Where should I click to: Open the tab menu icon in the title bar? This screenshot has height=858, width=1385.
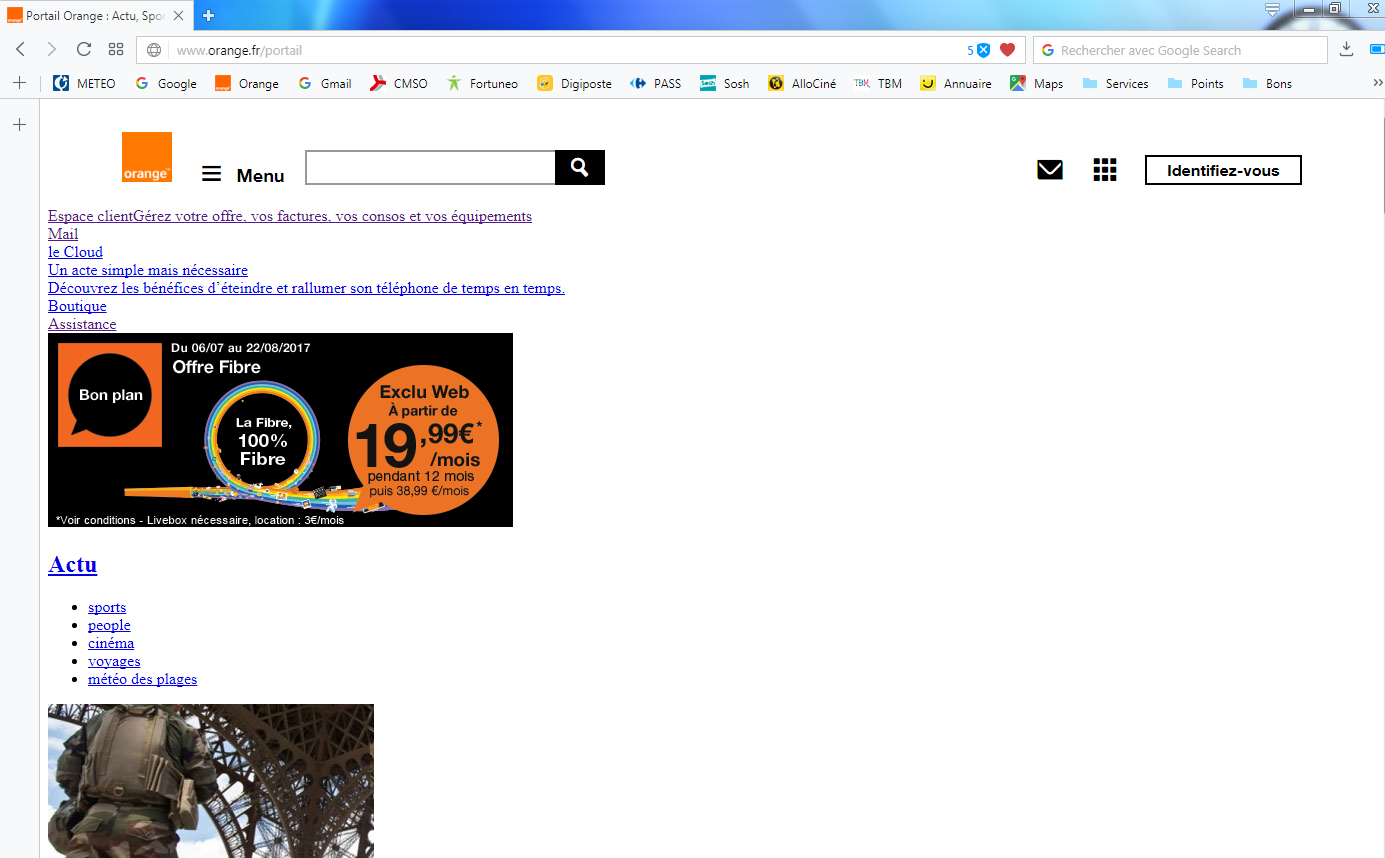click(x=1273, y=10)
